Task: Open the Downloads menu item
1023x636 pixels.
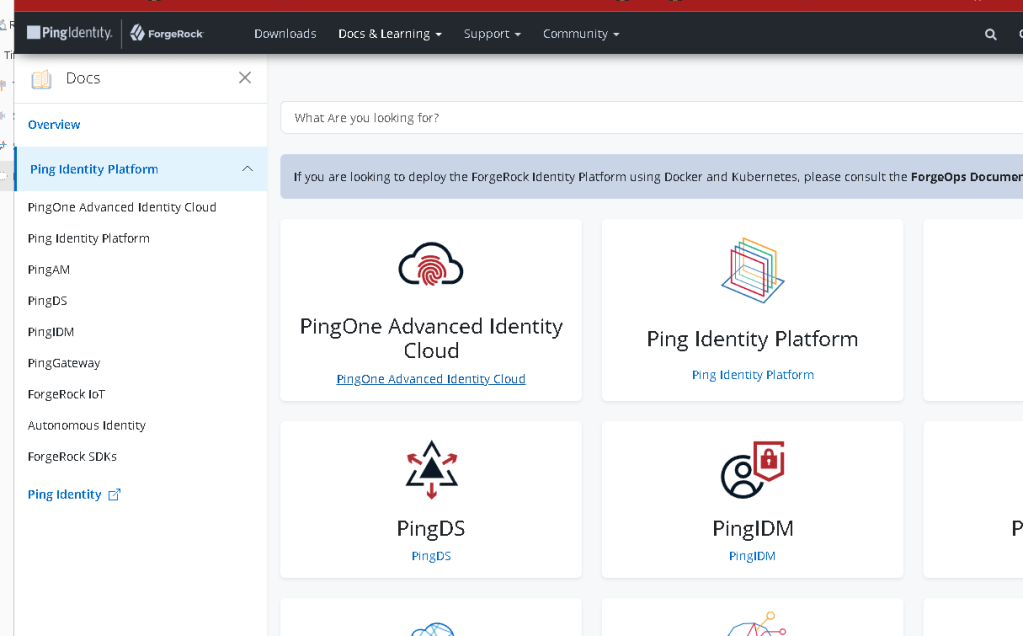Action: [285, 33]
